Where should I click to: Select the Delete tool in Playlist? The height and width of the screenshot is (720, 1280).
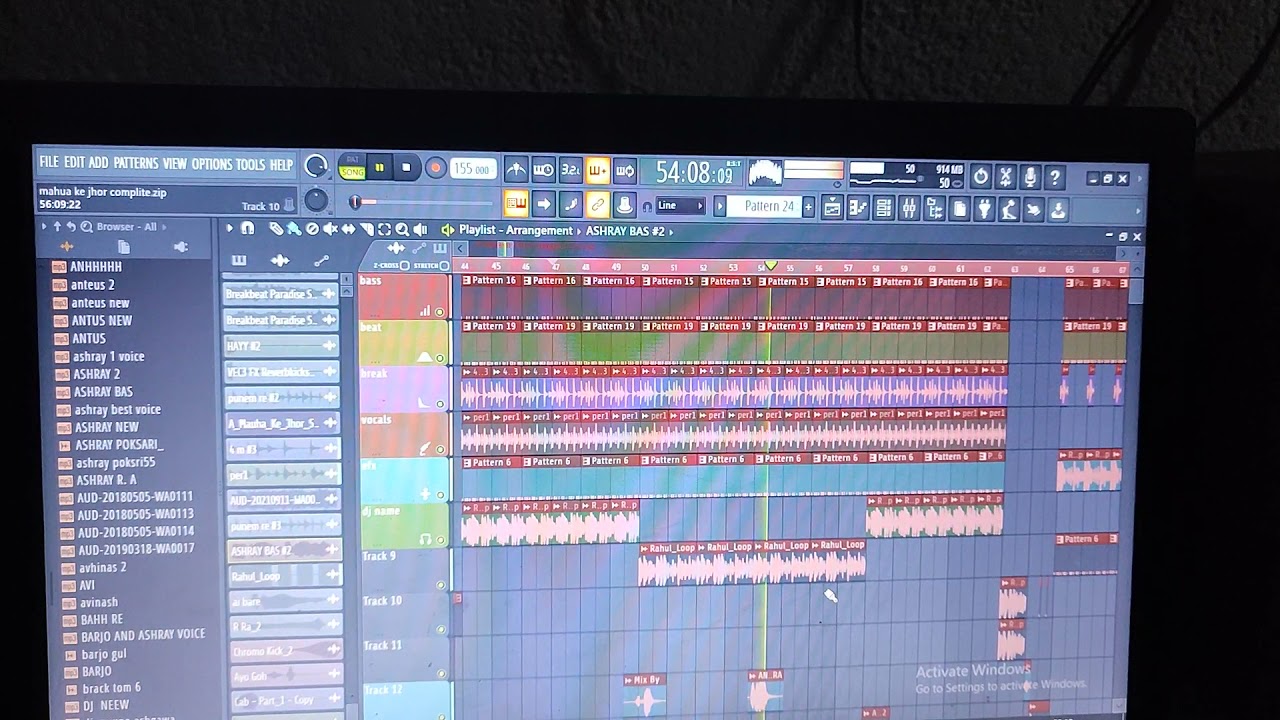312,229
